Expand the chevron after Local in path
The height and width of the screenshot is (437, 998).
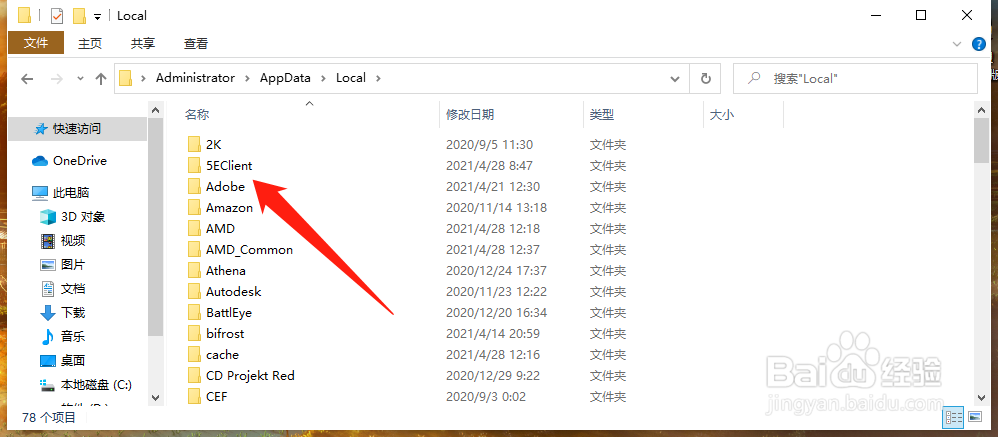379,78
